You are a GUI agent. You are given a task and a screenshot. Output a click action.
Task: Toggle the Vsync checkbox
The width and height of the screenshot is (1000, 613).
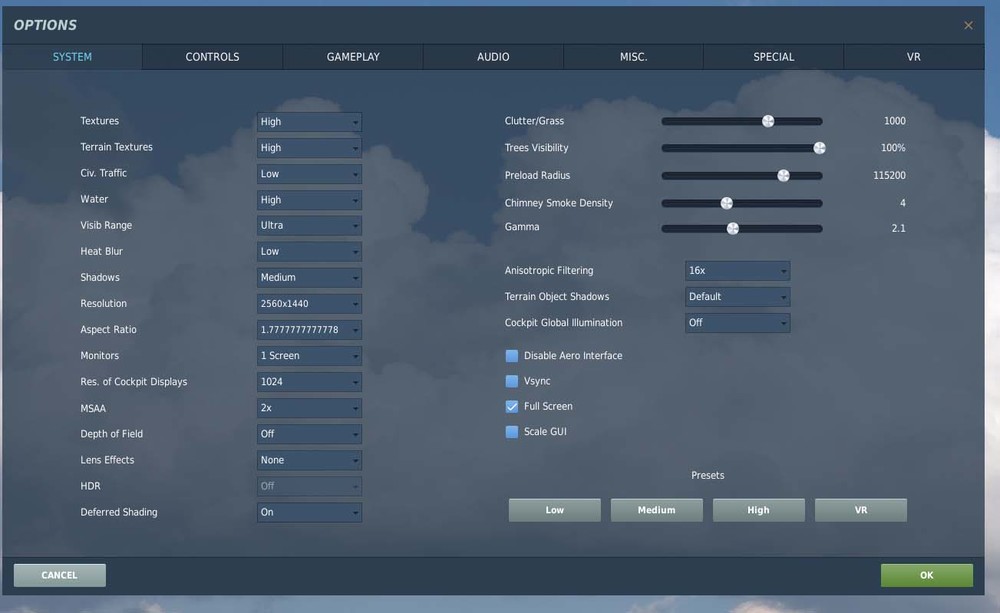[x=511, y=381]
